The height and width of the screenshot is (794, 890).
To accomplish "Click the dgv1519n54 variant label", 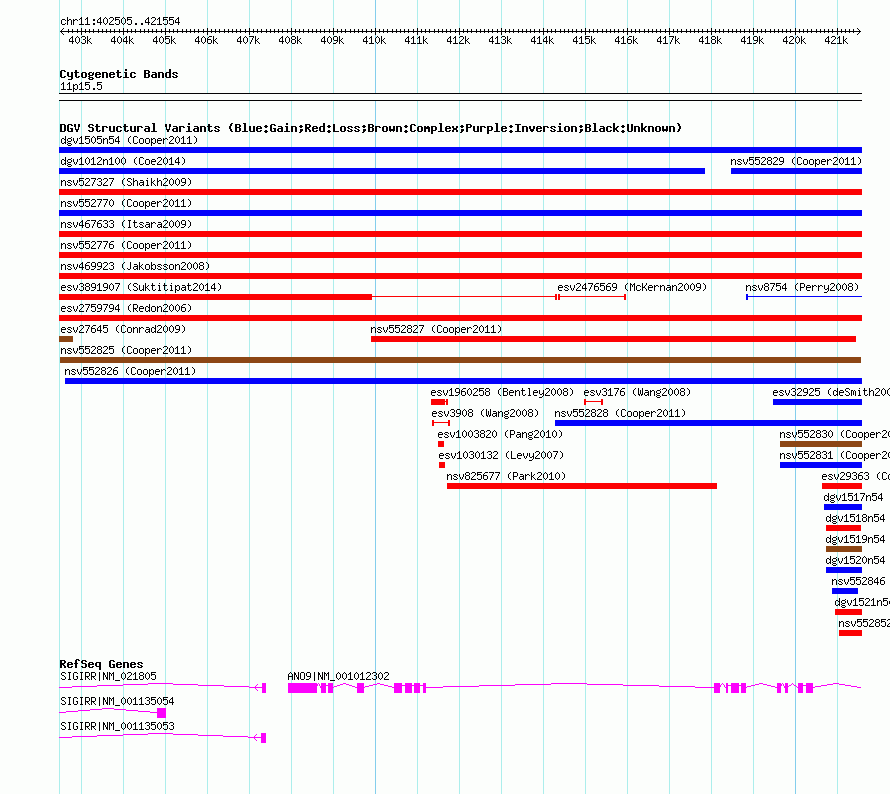I will (855, 539).
